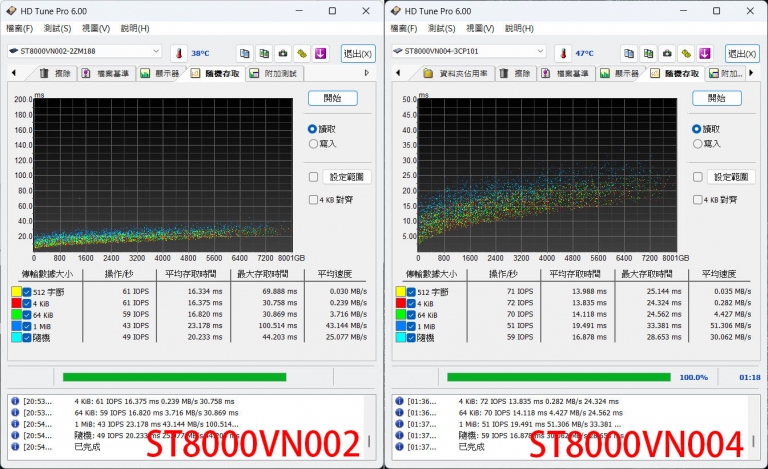The width and height of the screenshot is (768, 469).
Task: Select 寫入 radio in ST8000VN004 window
Action: [696, 143]
